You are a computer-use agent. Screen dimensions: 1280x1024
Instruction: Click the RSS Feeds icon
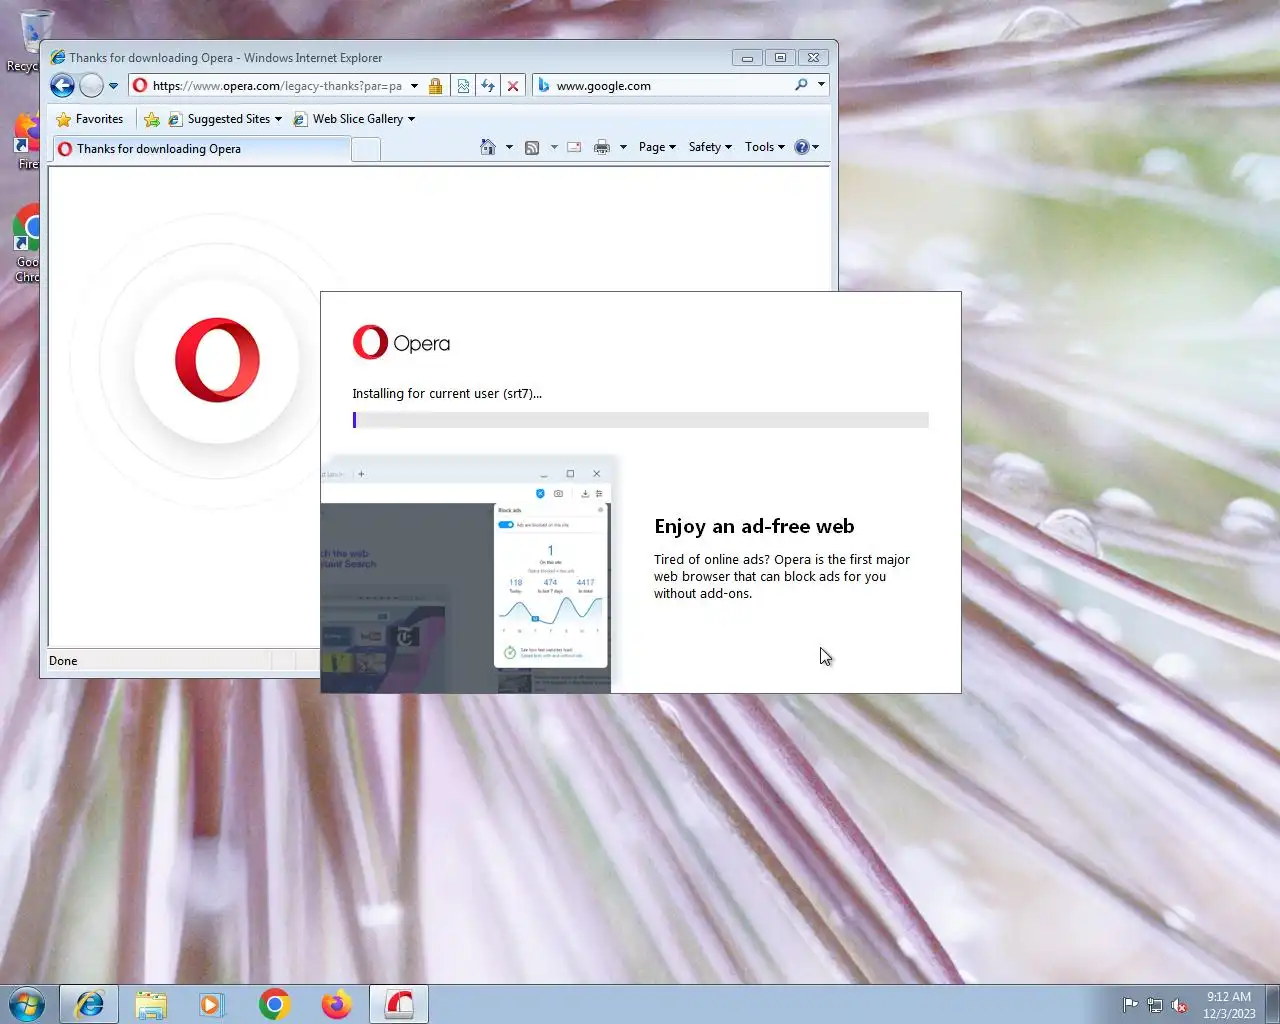[532, 147]
